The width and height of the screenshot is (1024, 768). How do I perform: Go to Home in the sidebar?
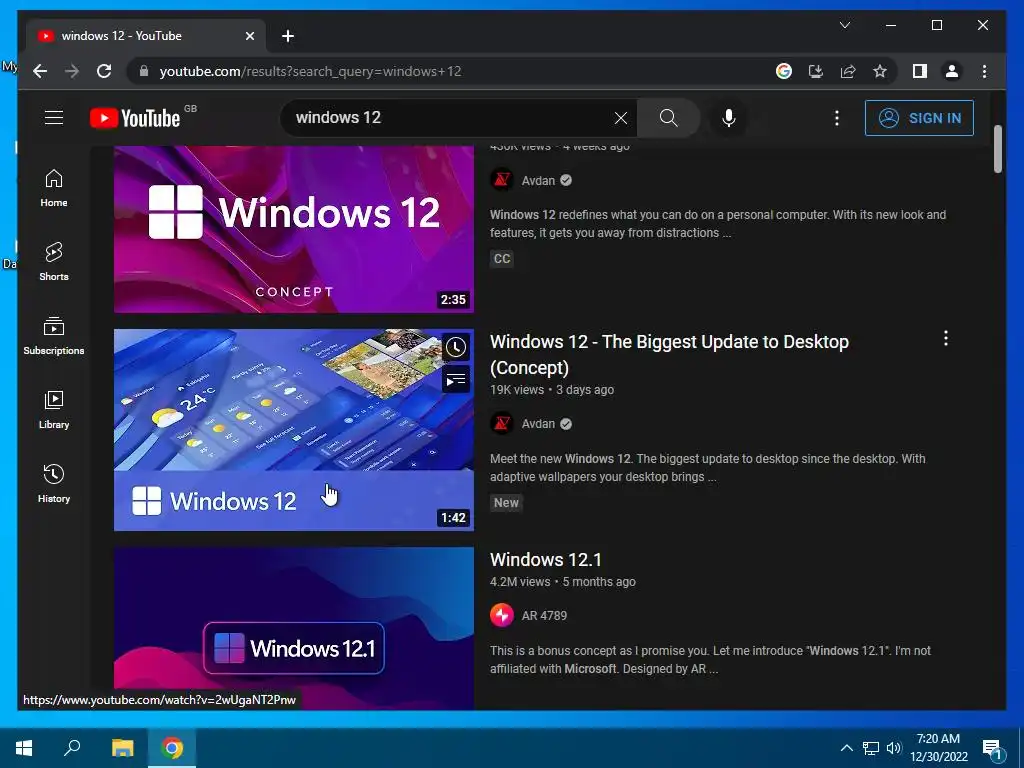click(54, 188)
